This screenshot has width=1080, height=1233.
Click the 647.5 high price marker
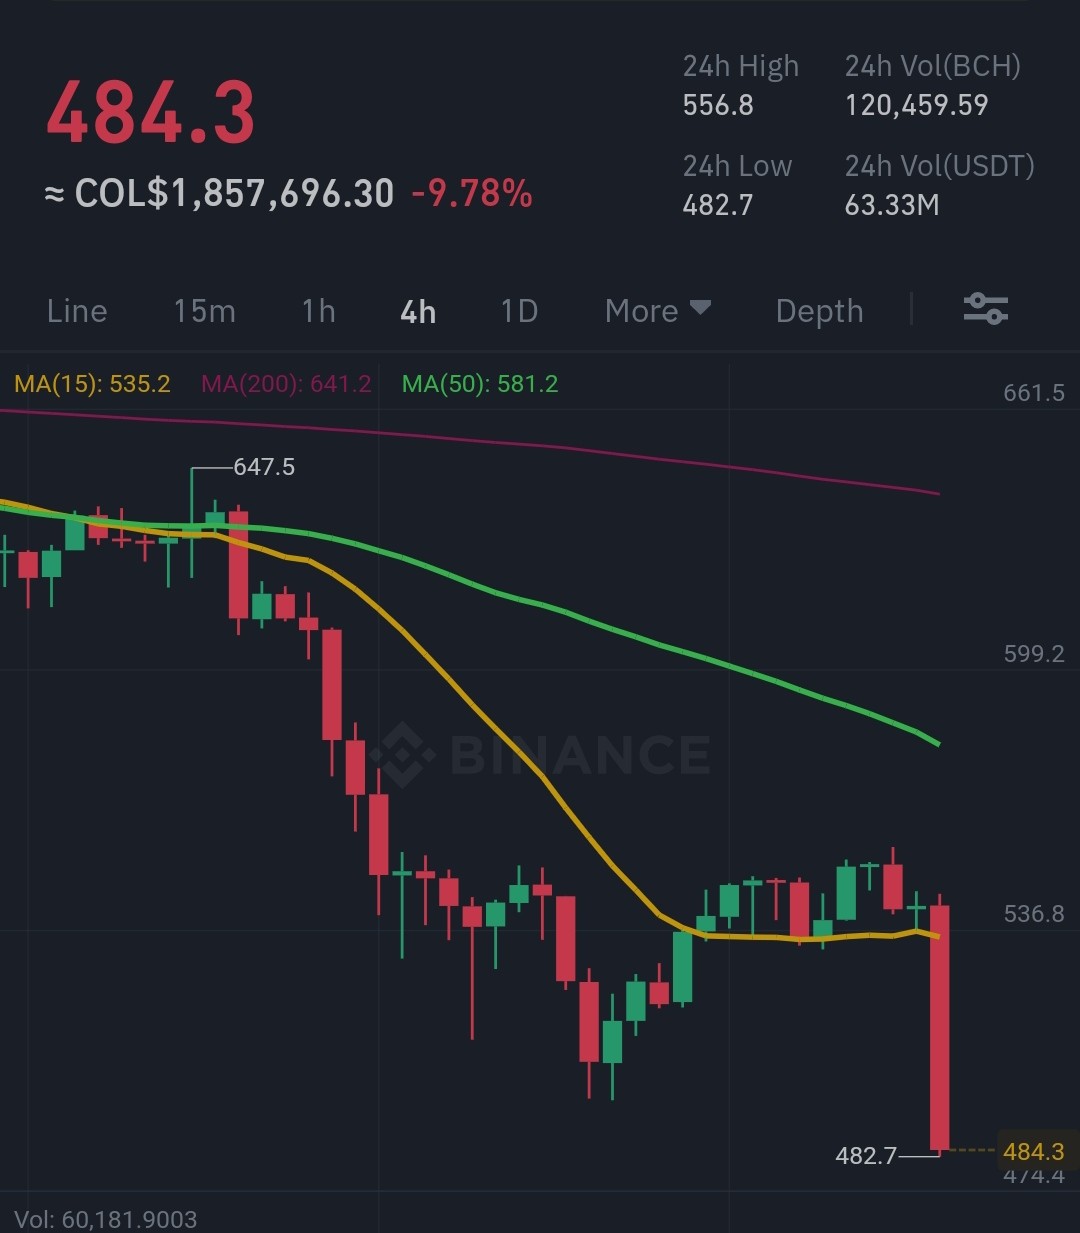tap(264, 467)
